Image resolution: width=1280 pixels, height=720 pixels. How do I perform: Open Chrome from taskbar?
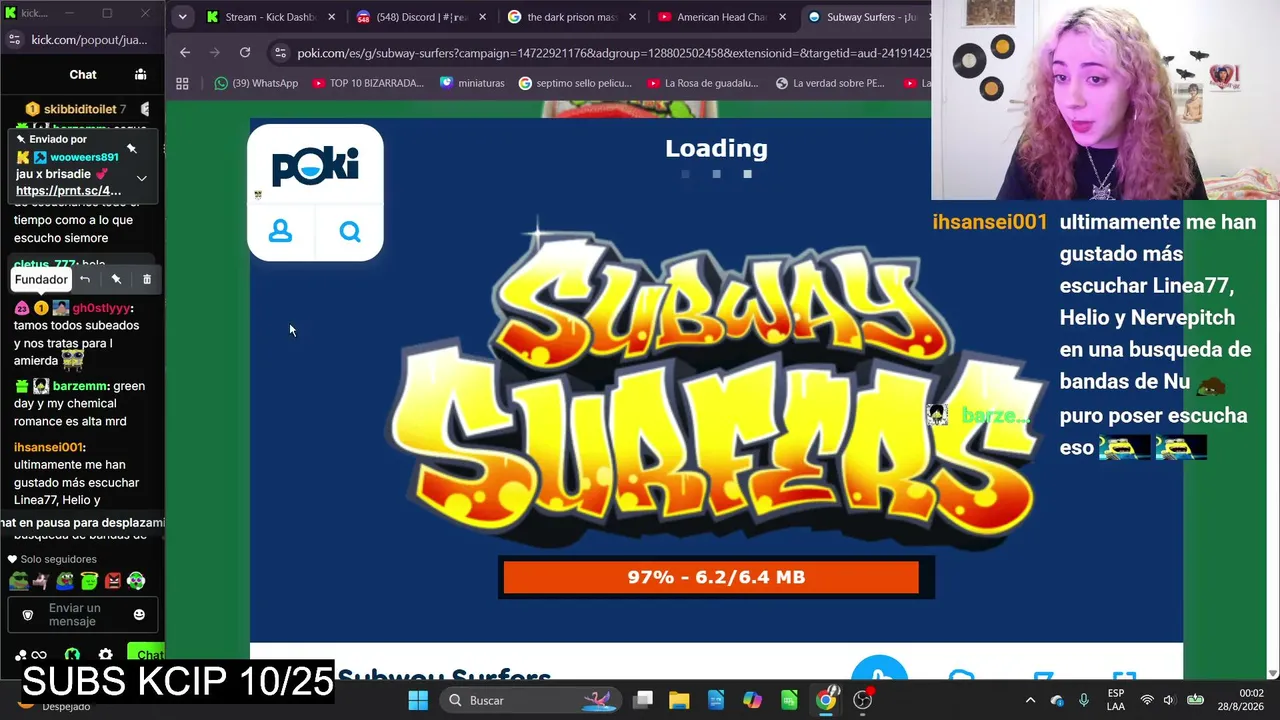click(x=826, y=700)
